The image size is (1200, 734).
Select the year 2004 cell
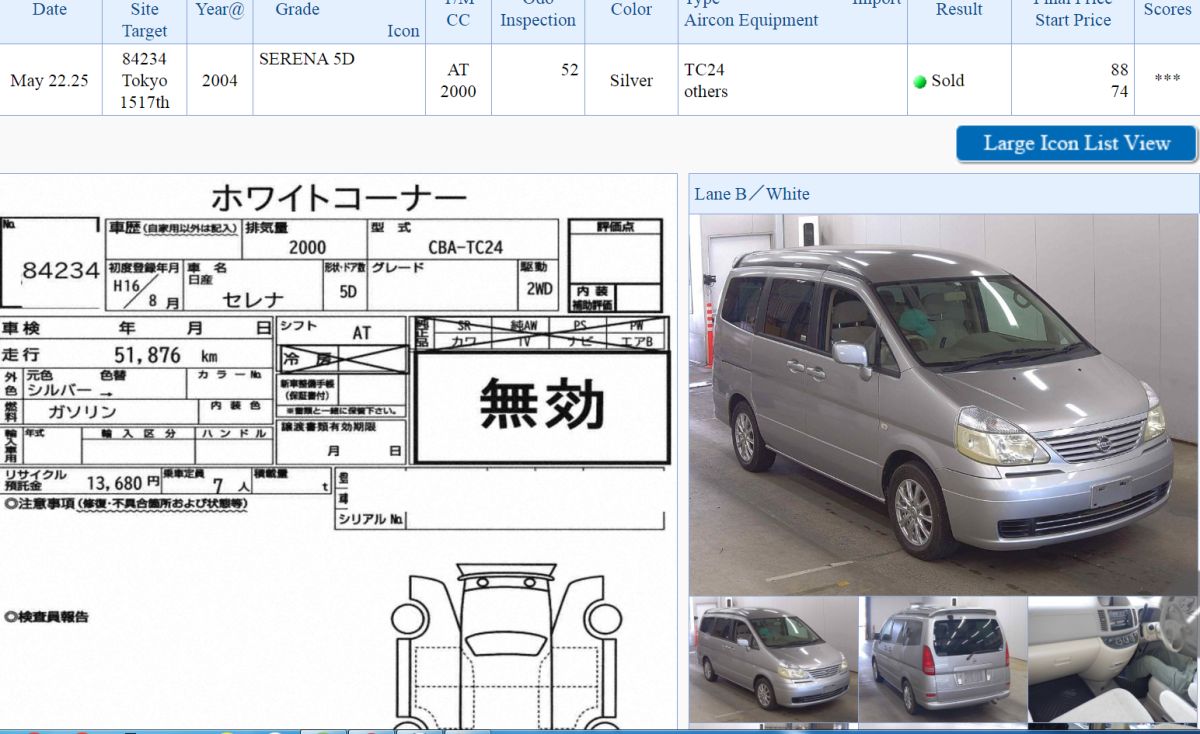(x=220, y=80)
